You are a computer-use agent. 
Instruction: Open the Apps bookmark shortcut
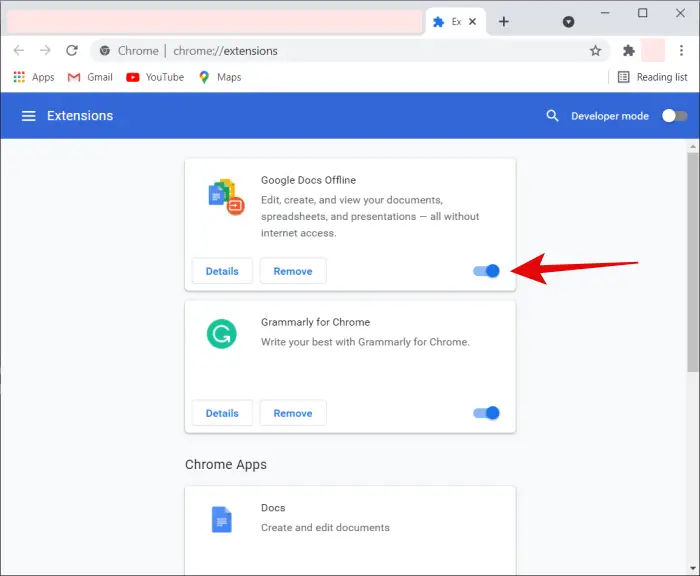pyautogui.click(x=34, y=77)
